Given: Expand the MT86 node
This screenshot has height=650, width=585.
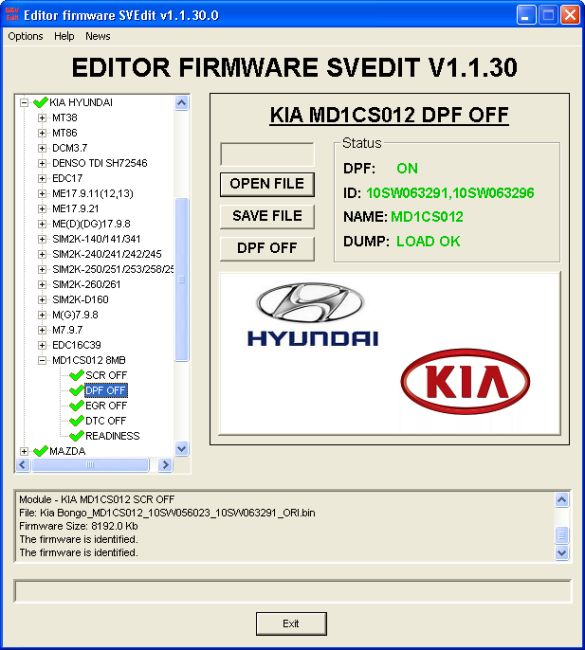Looking at the screenshot, I should coord(42,133).
